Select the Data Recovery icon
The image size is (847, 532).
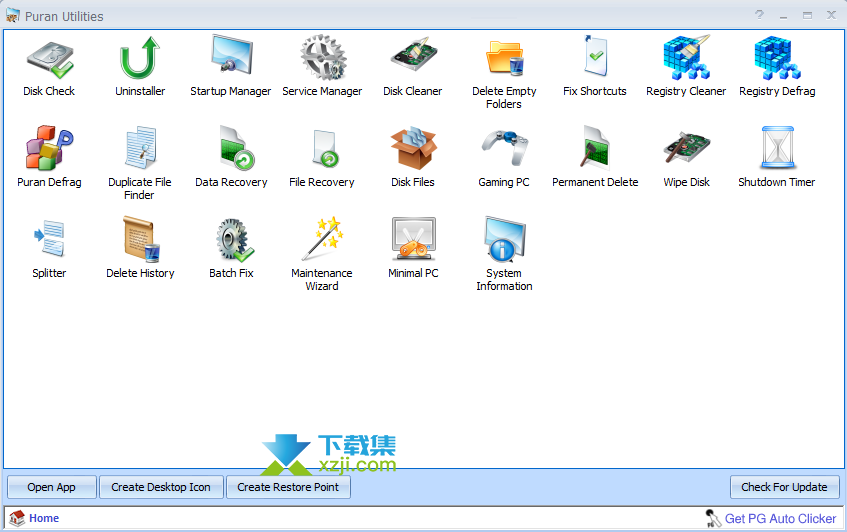(236, 147)
